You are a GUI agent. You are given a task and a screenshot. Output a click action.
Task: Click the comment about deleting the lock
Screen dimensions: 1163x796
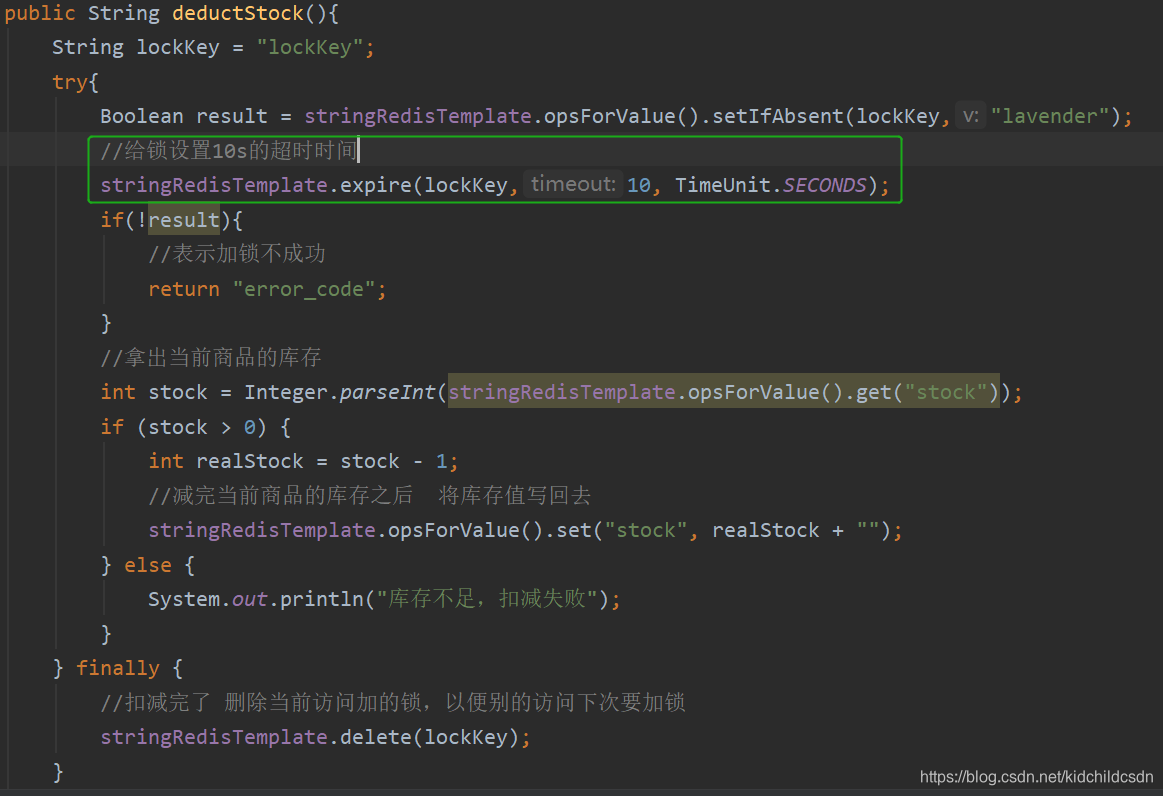tap(393, 703)
